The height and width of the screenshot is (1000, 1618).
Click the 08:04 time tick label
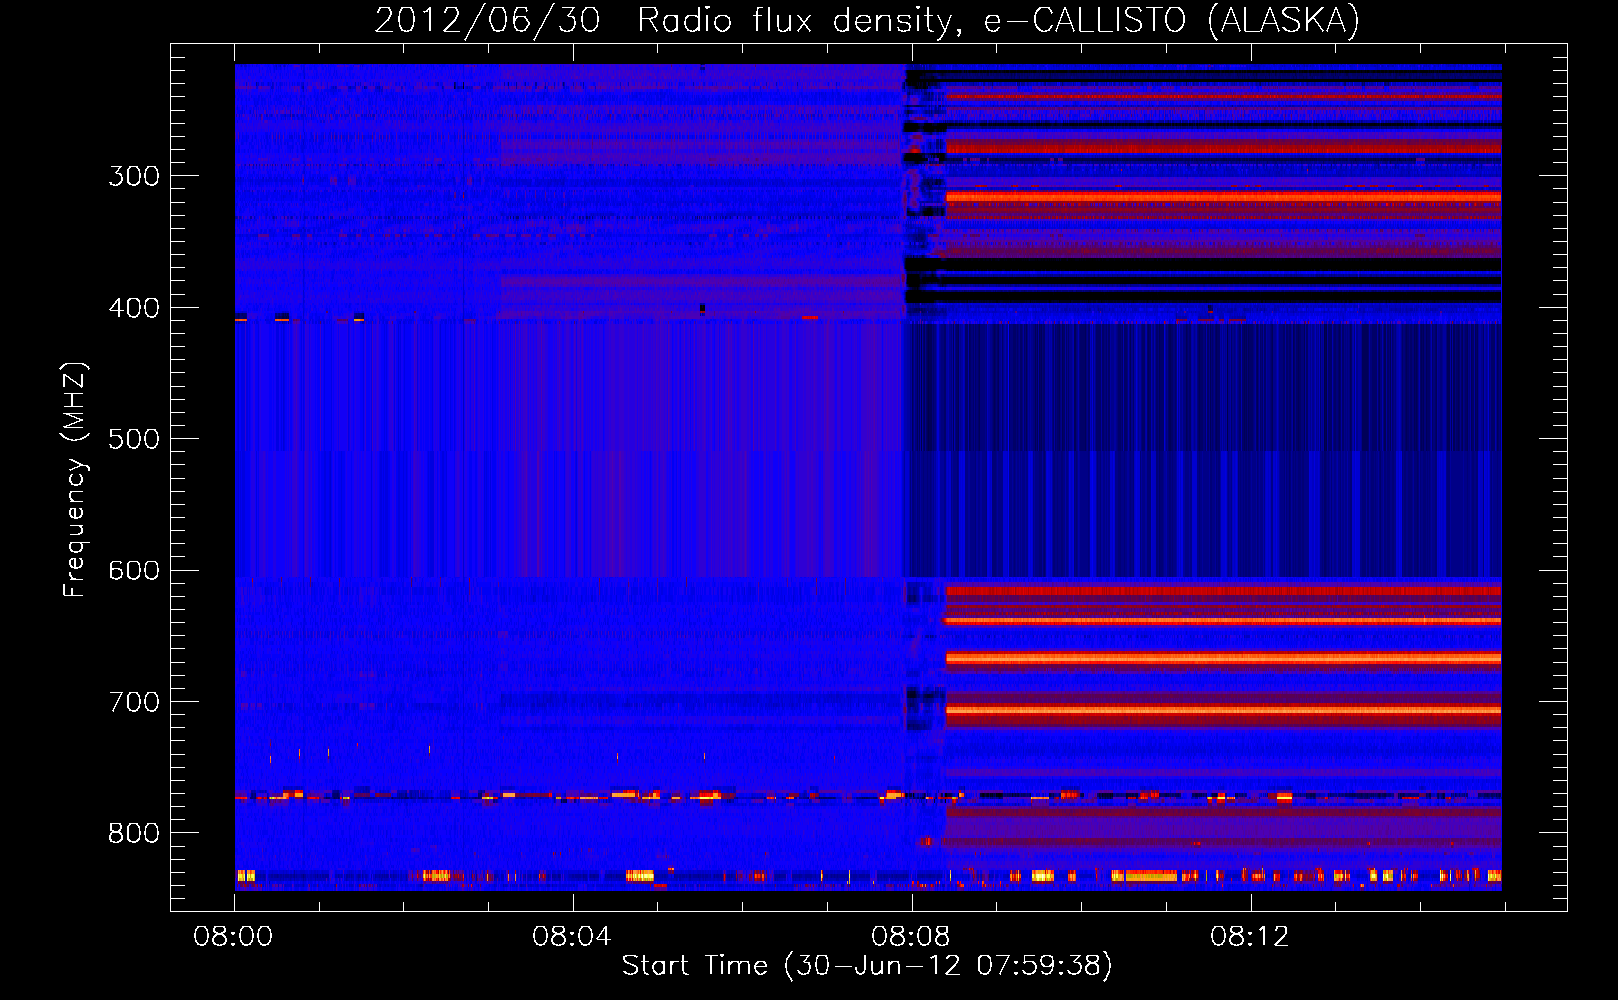tap(571, 937)
